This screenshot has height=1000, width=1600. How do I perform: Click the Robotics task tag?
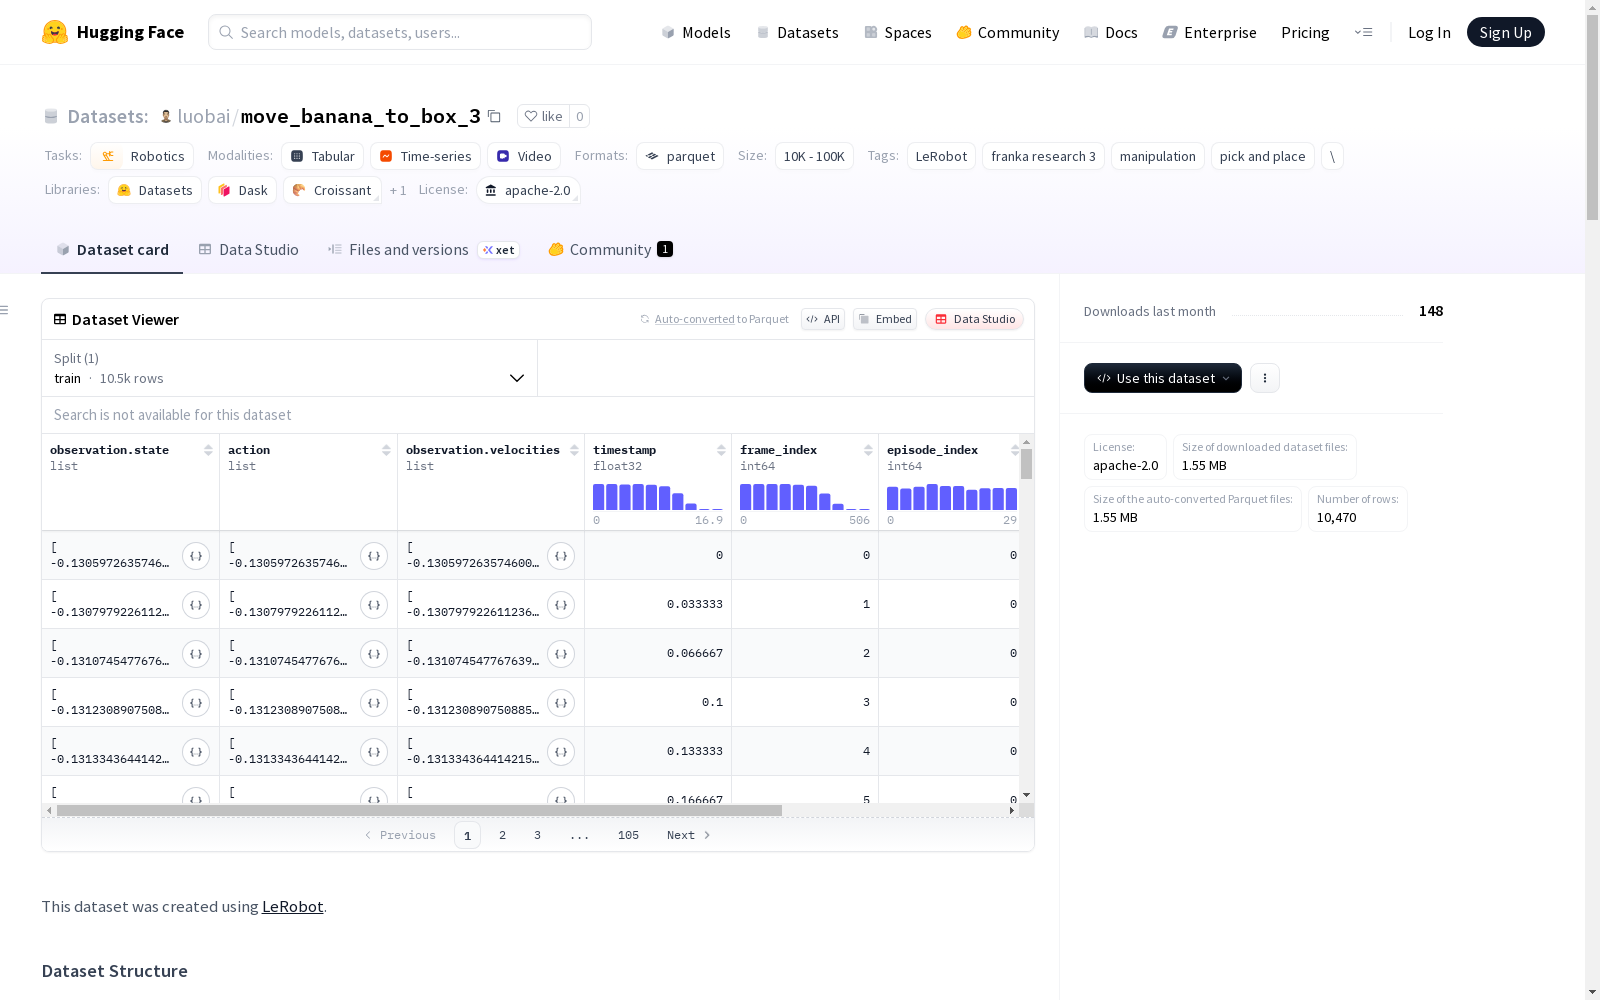point(141,156)
